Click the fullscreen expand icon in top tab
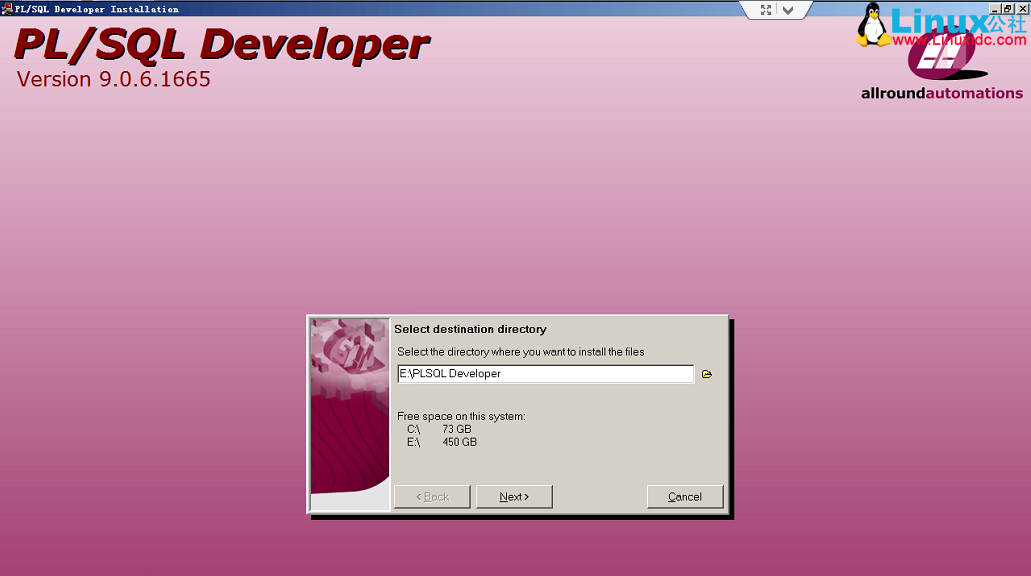Viewport: 1031px width, 576px height. coord(766,10)
